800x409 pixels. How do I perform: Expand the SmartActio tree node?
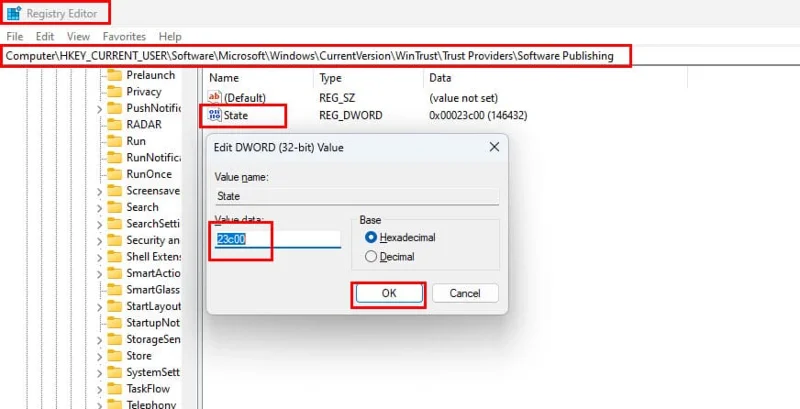(99, 274)
